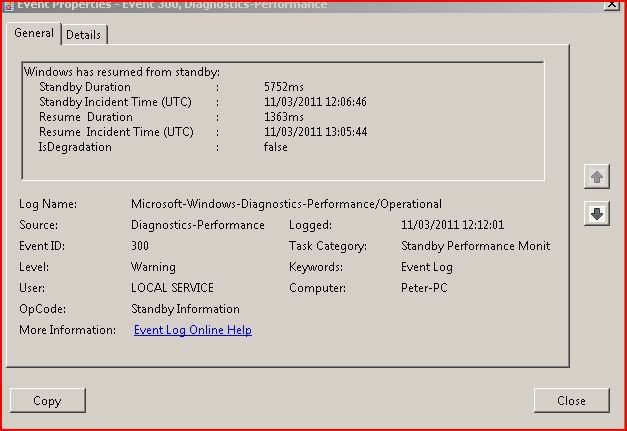Click the Standby Incident Time (UTC) label
627x431 pixels.
[x=115, y=102]
